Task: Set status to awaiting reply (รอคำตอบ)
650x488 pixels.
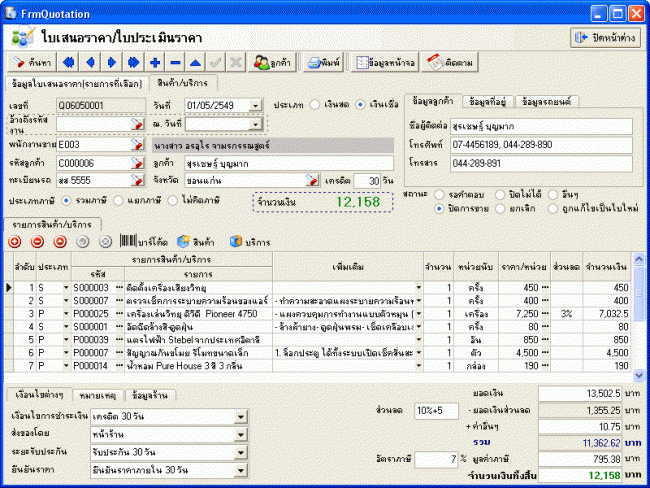Action: tap(439, 194)
